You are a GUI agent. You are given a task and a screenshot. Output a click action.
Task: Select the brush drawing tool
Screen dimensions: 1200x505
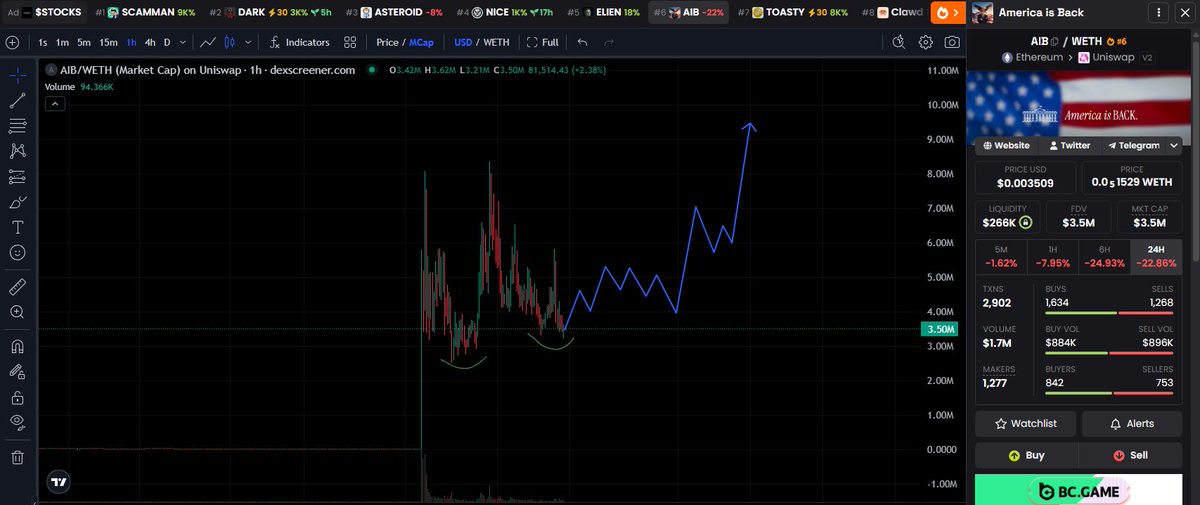[17, 202]
